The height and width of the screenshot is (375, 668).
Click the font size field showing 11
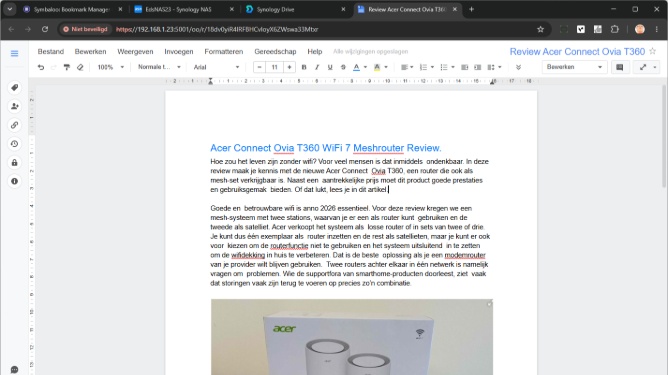point(274,67)
